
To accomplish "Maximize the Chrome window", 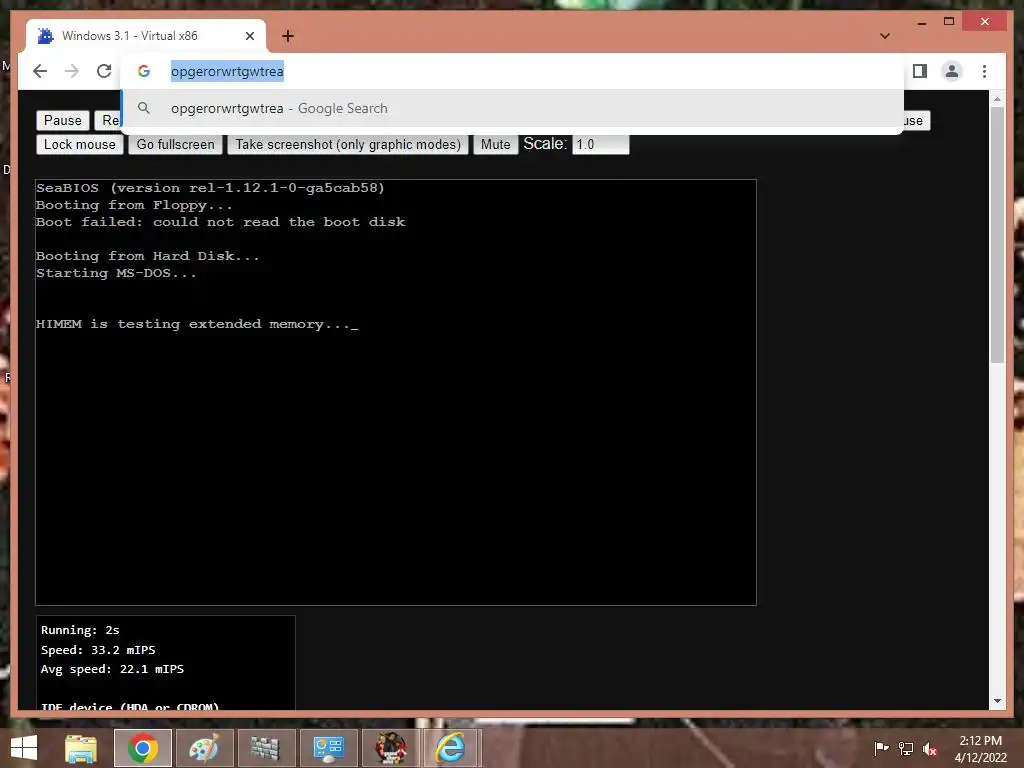I will point(949,22).
